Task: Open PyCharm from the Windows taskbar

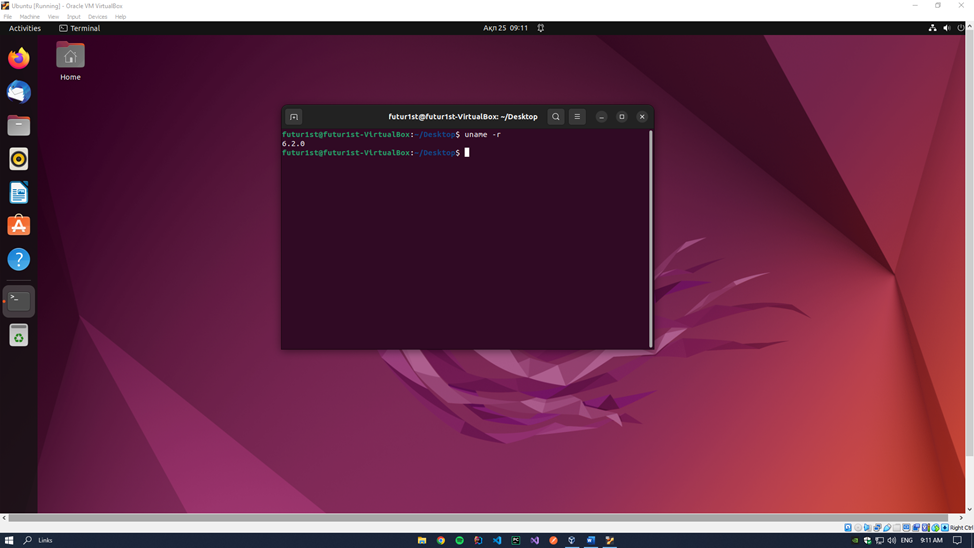Action: 516,541
